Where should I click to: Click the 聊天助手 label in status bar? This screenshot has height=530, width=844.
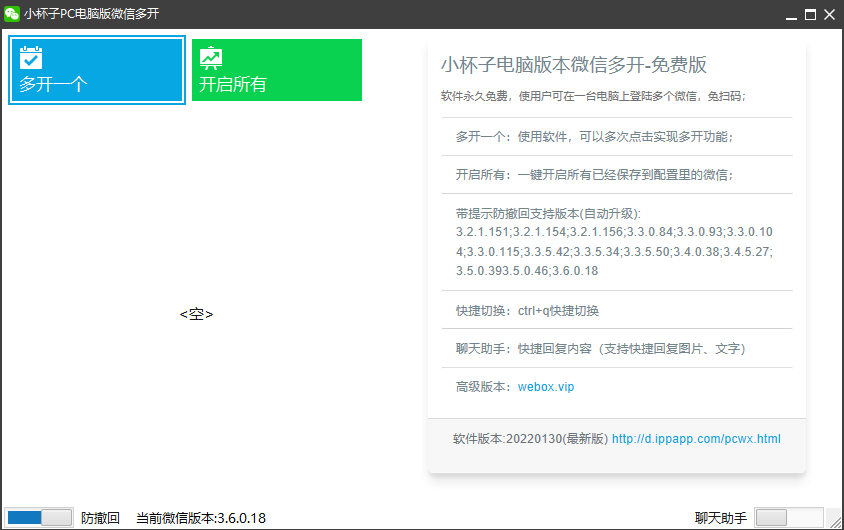tap(721, 518)
